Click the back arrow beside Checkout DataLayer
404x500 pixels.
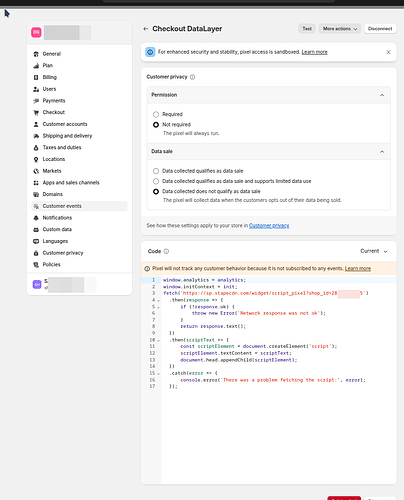(x=145, y=29)
